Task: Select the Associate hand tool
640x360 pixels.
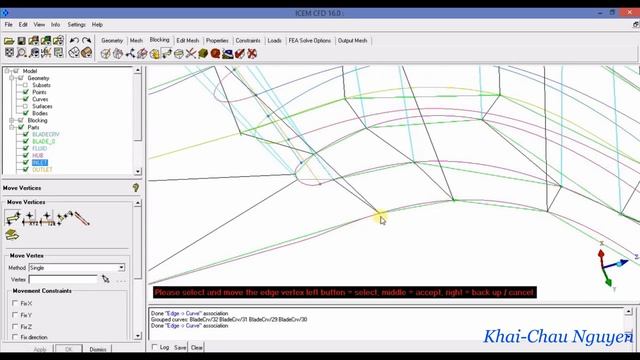Action: [x=154, y=53]
